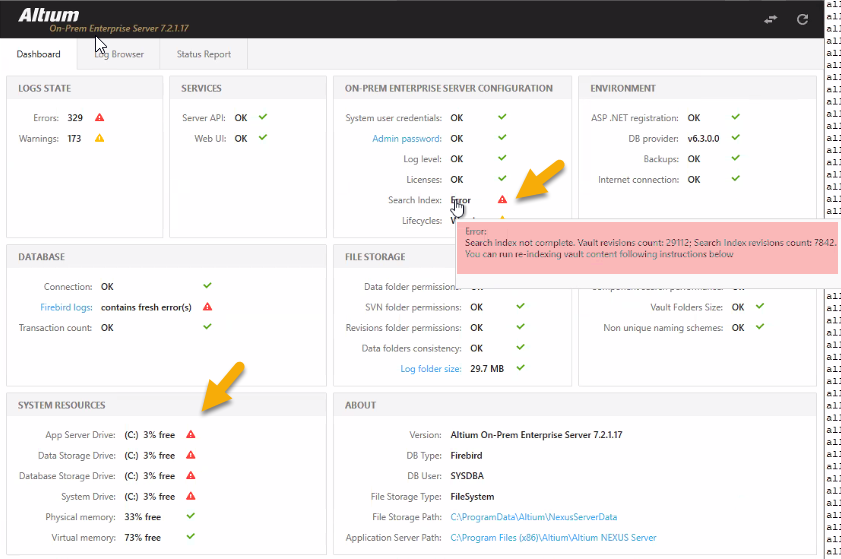Click the Firebird logs error icon

(207, 307)
